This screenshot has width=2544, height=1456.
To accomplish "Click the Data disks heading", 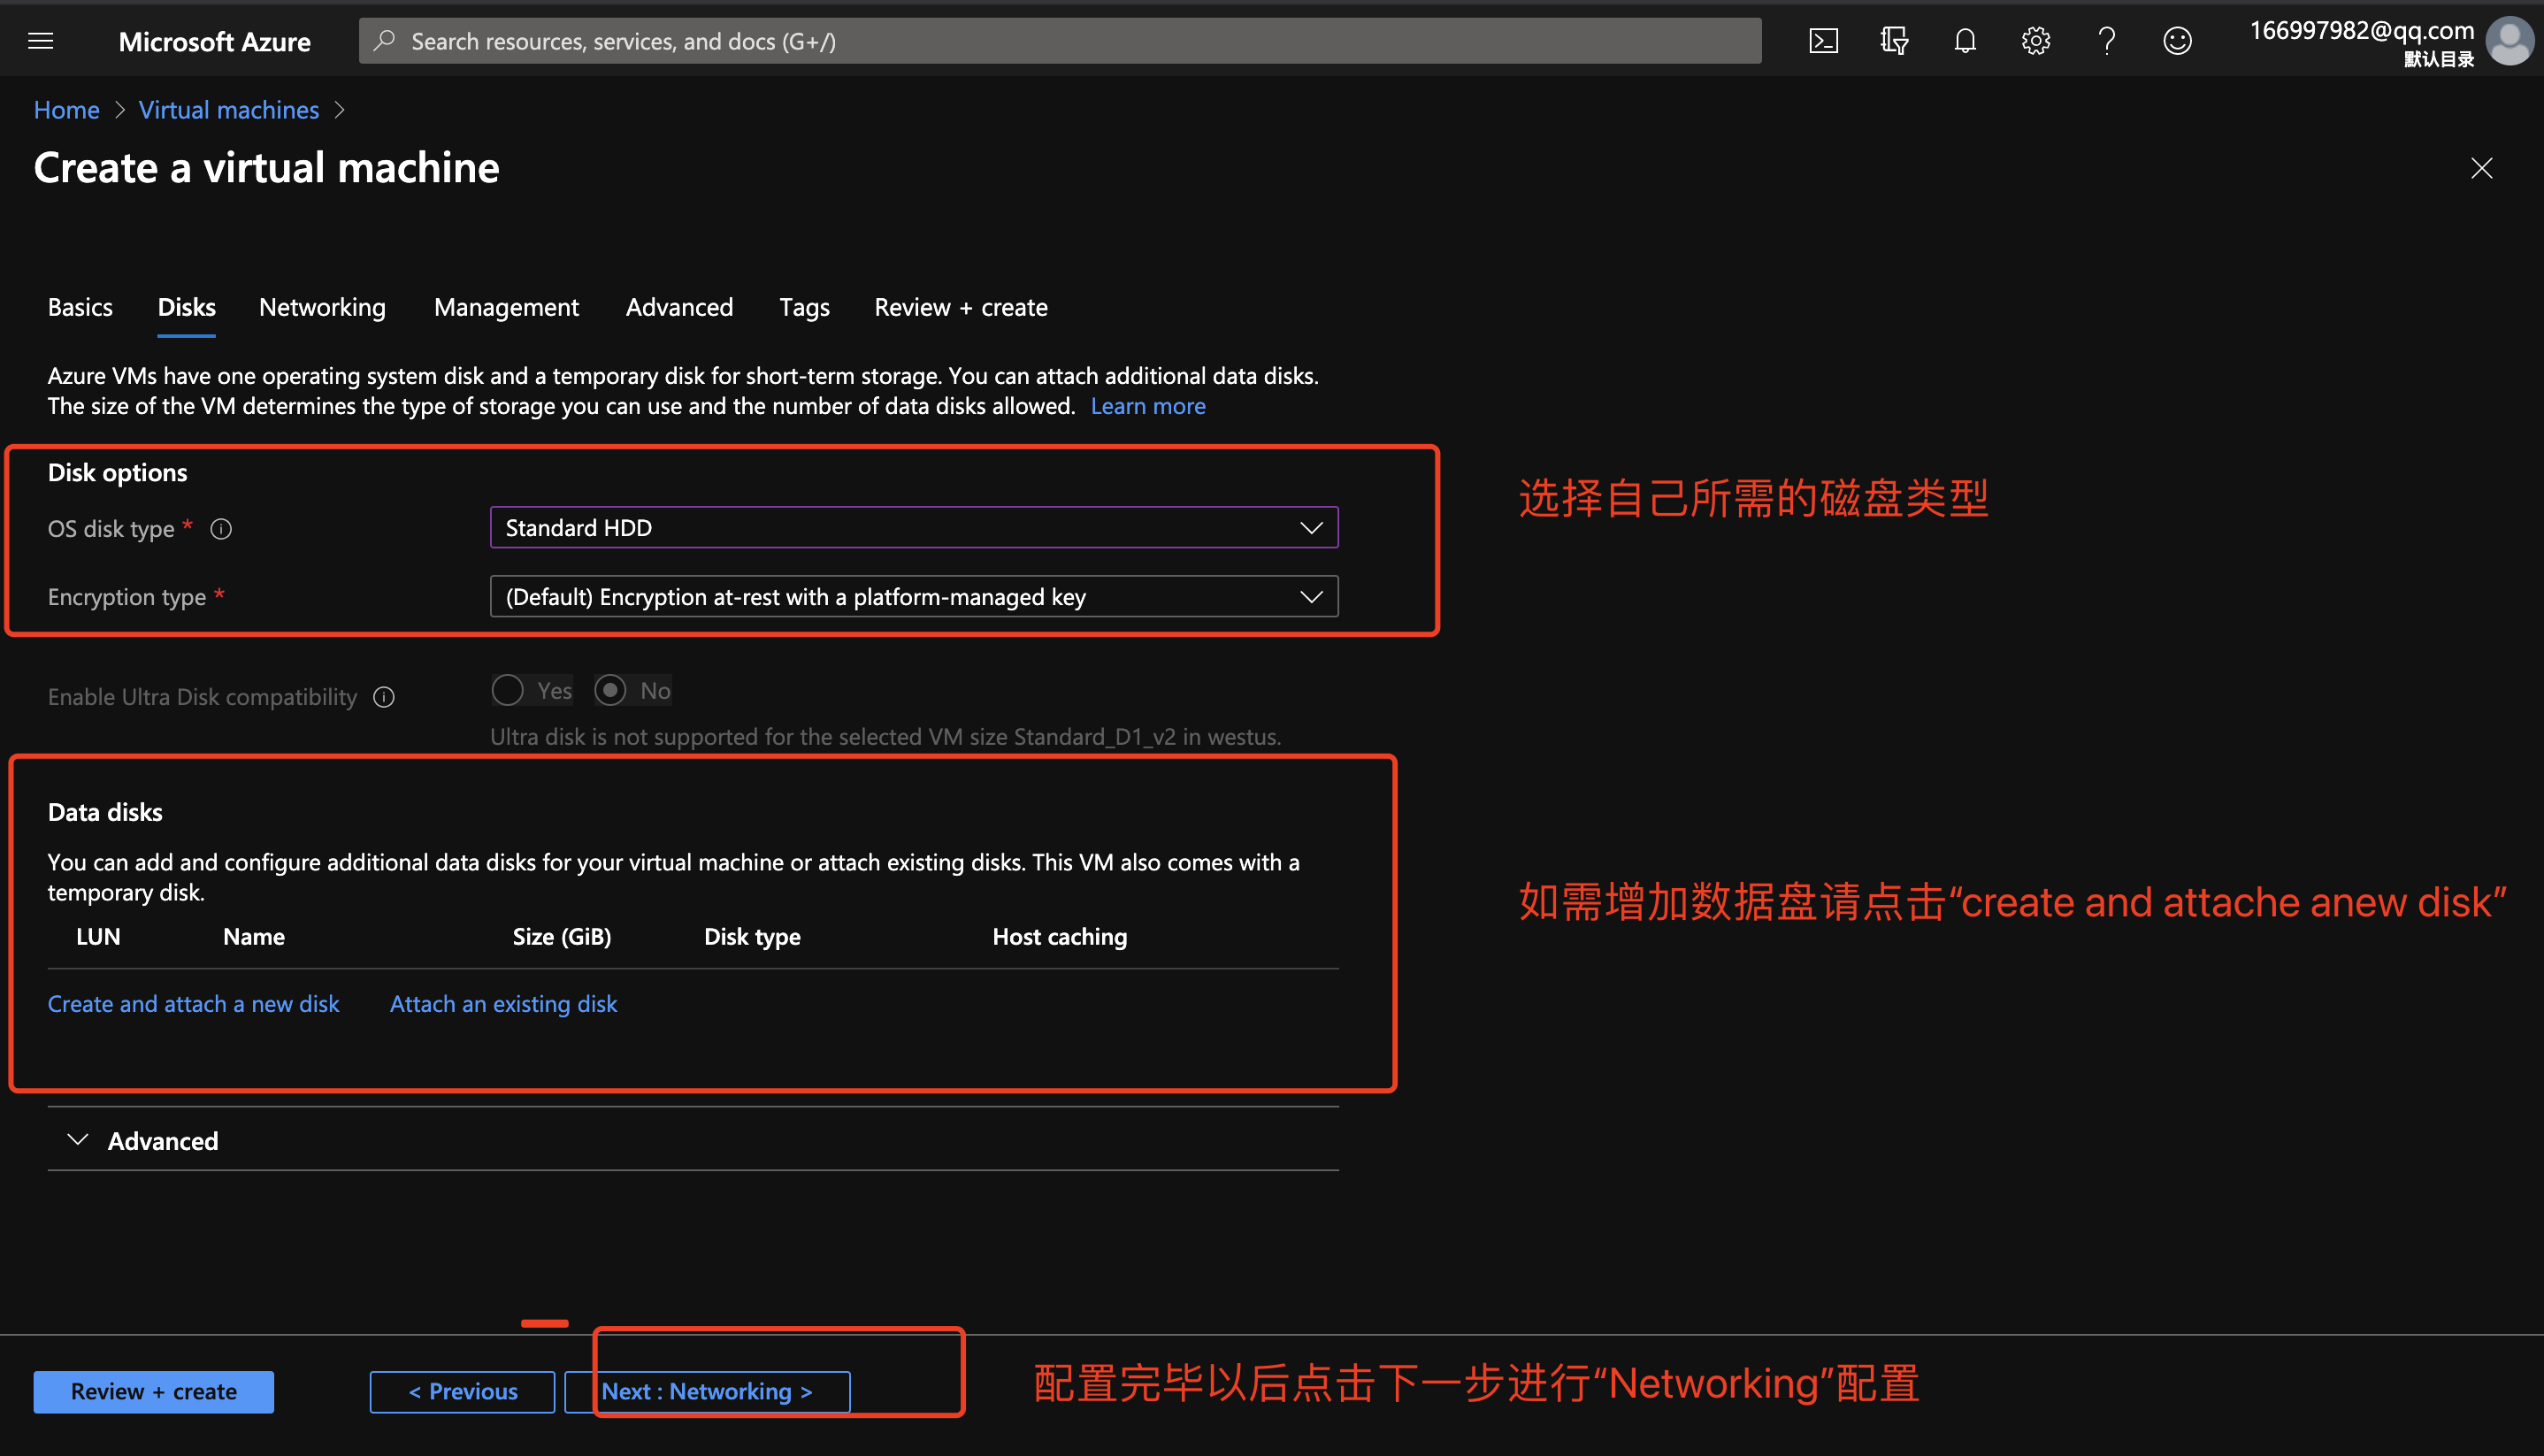I will 105,812.
